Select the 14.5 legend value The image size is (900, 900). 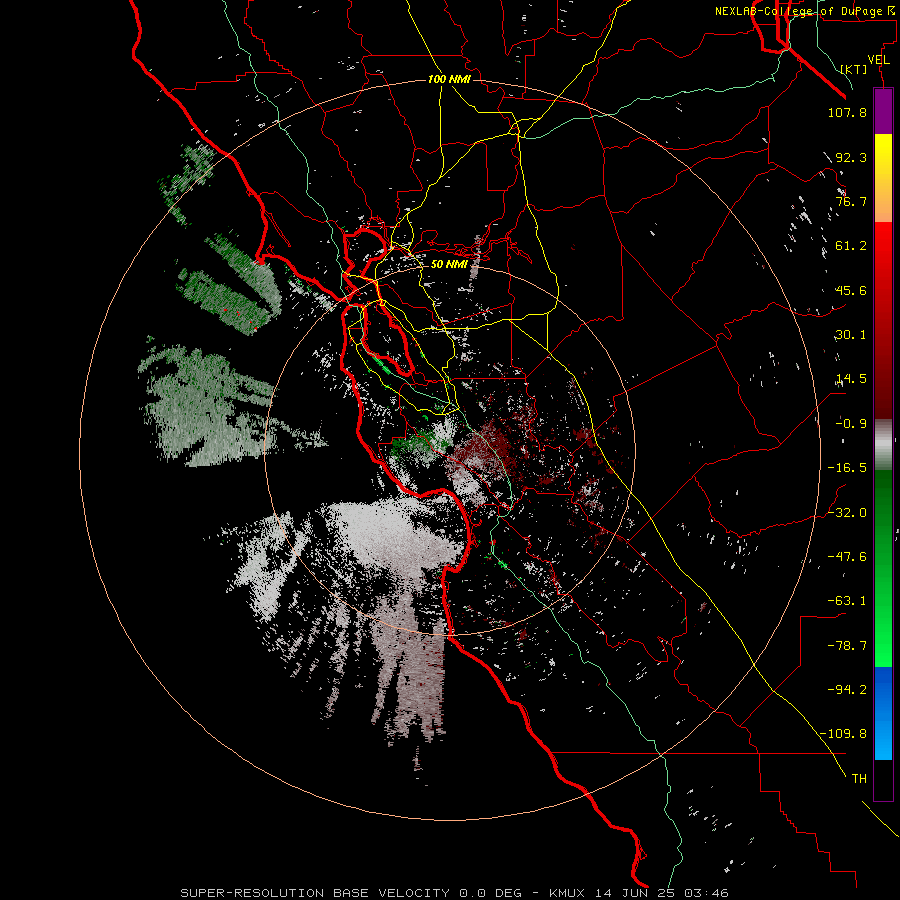coord(851,379)
